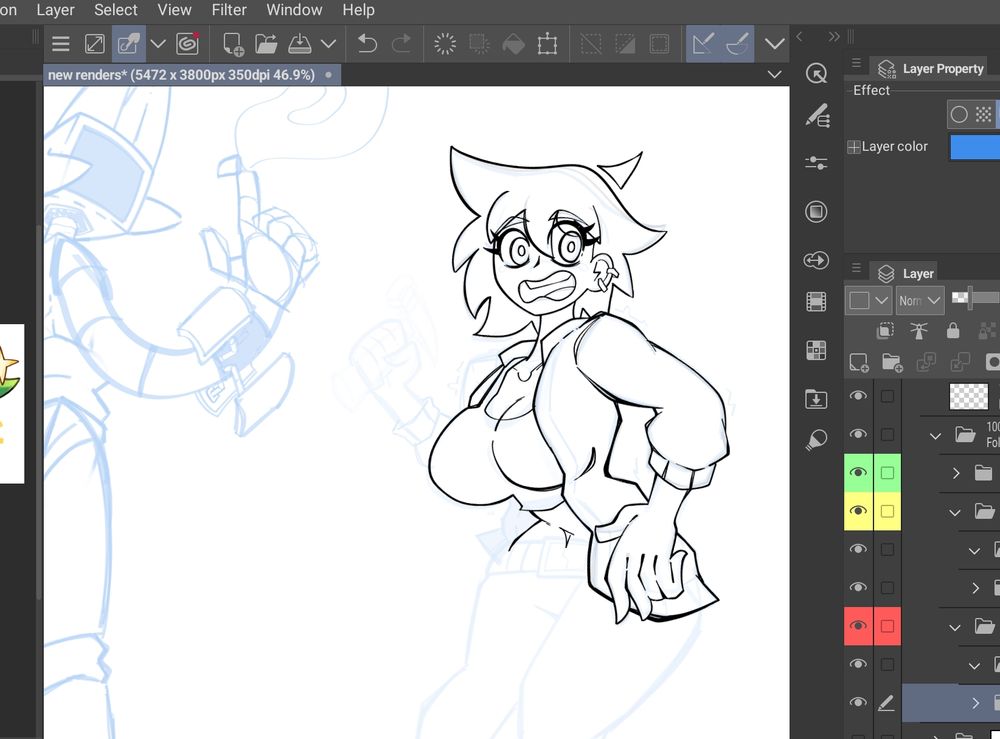Open the Layer menu
This screenshot has height=739, width=1000.
click(55, 10)
